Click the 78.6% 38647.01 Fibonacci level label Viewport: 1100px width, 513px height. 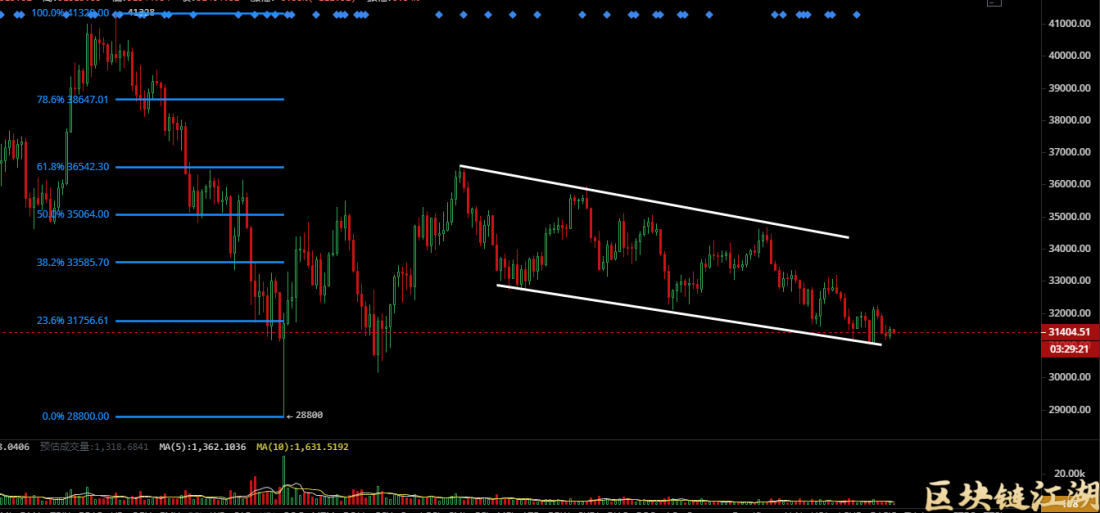point(73,100)
